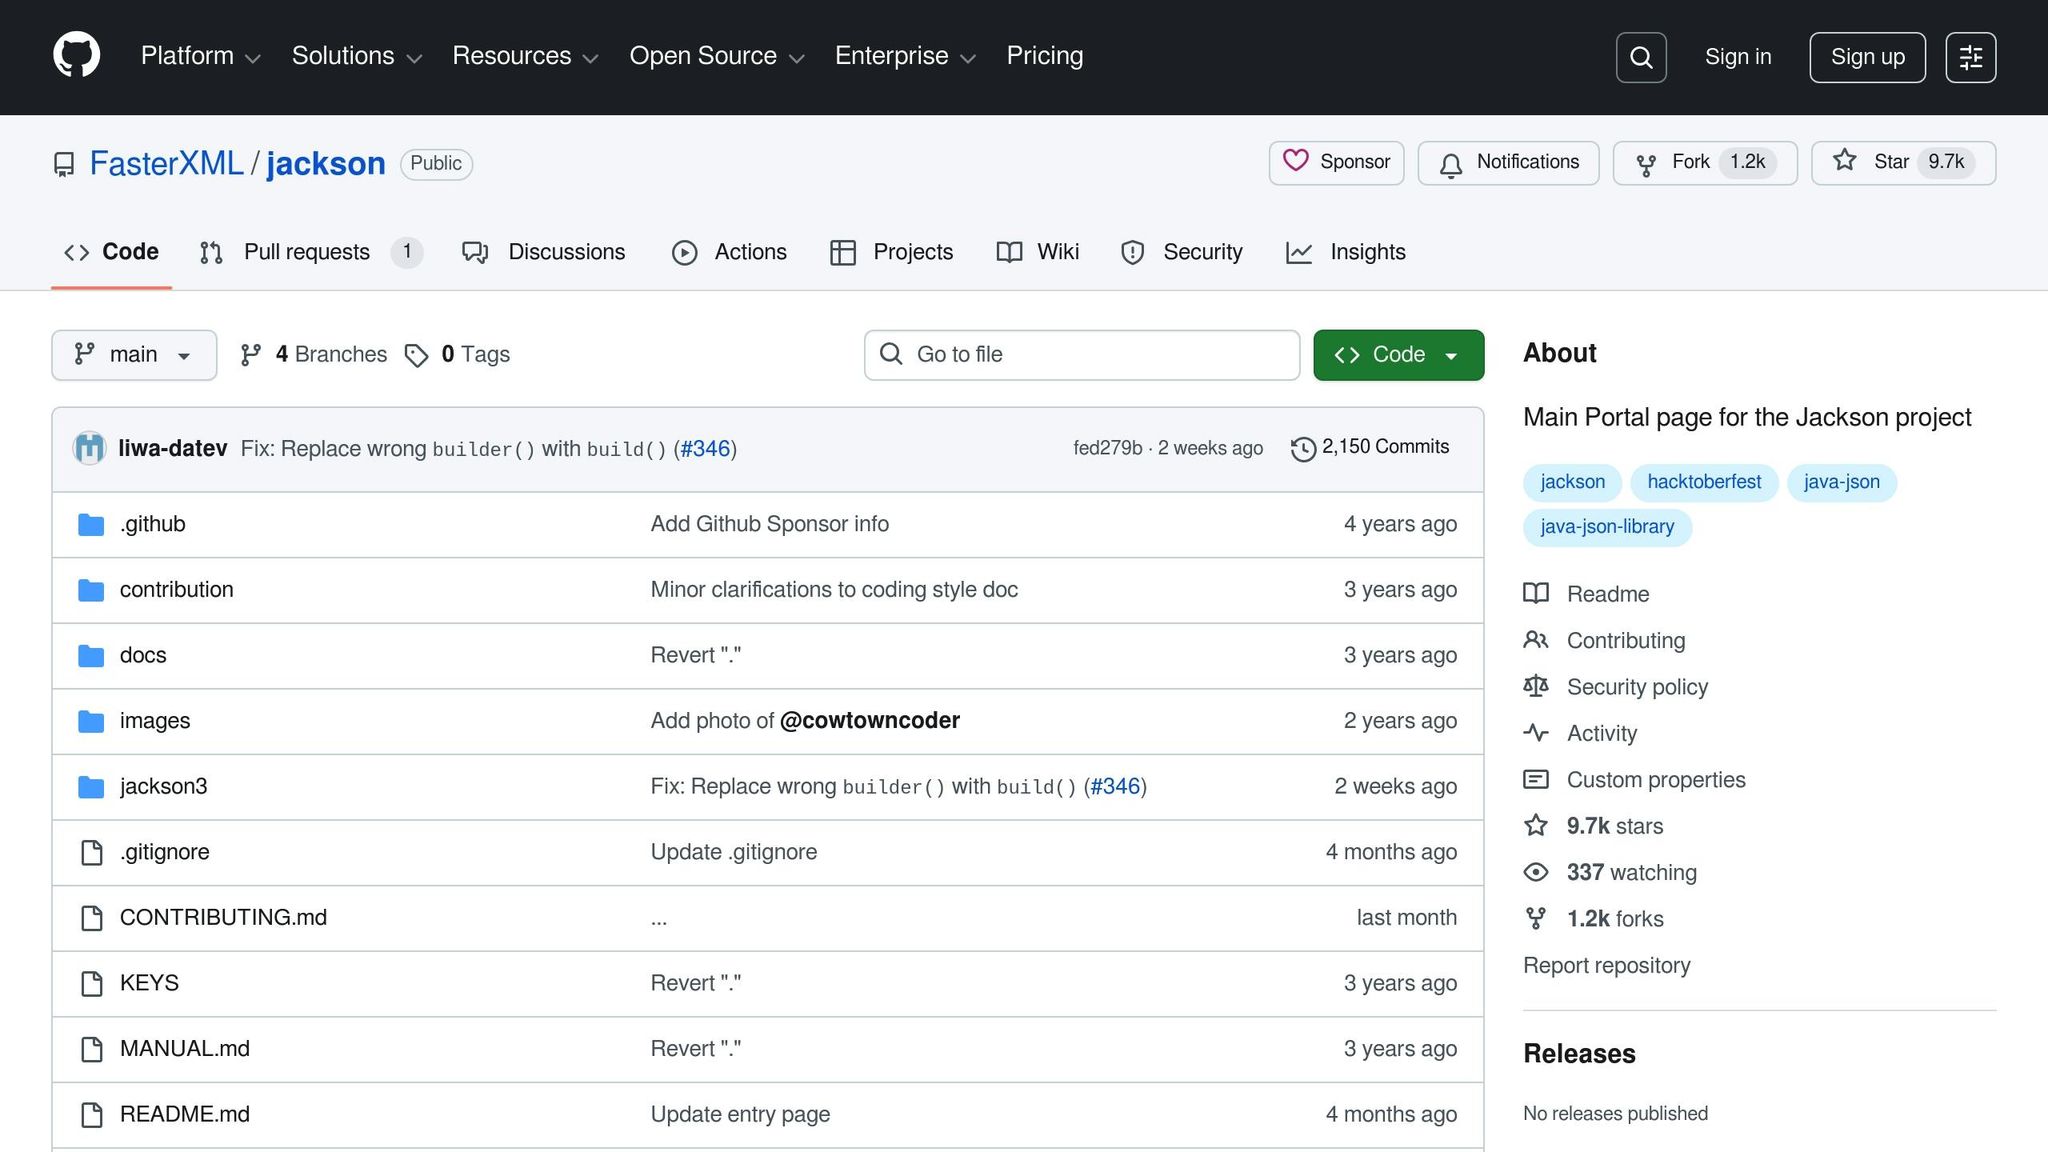Click the commit history clock icon
The image size is (2048, 1152).
click(1302, 449)
